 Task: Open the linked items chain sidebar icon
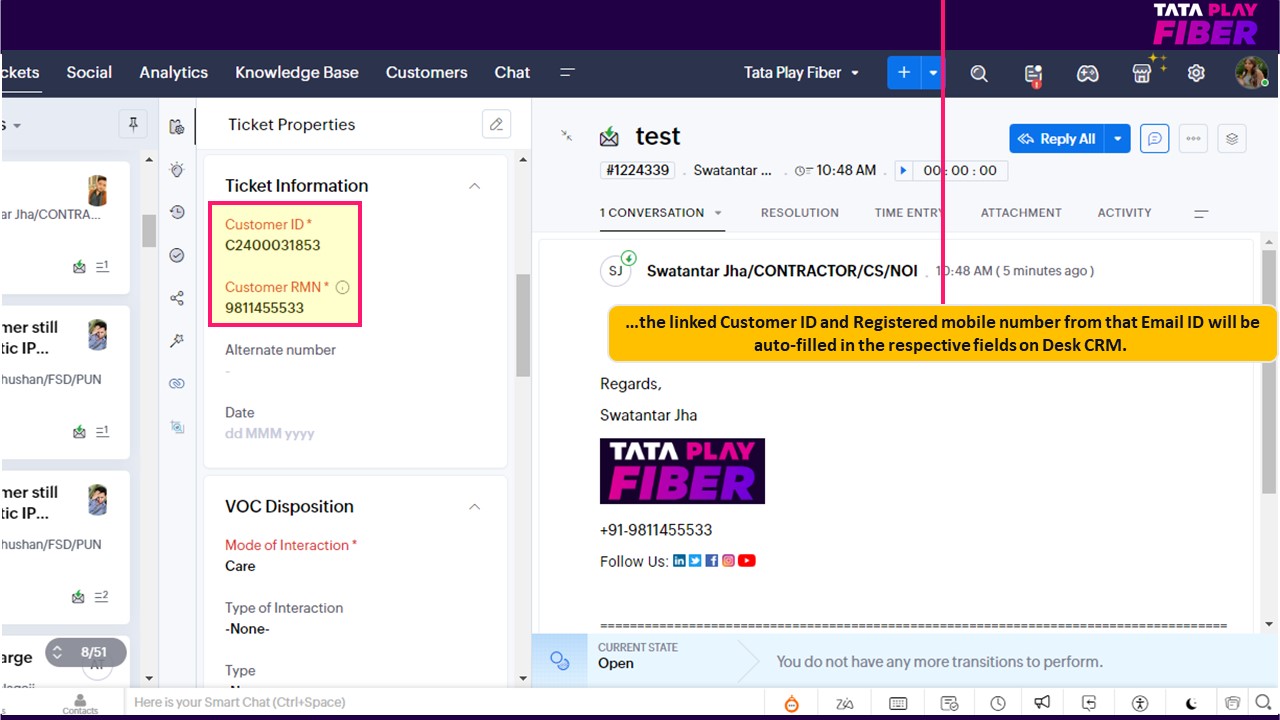[177, 384]
